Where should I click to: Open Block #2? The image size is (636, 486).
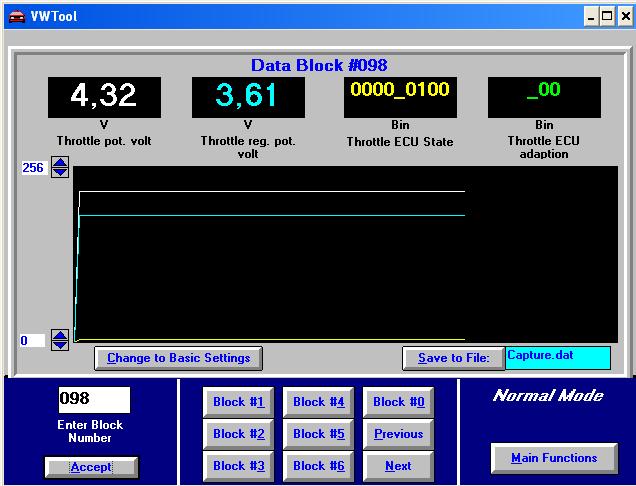pos(238,434)
